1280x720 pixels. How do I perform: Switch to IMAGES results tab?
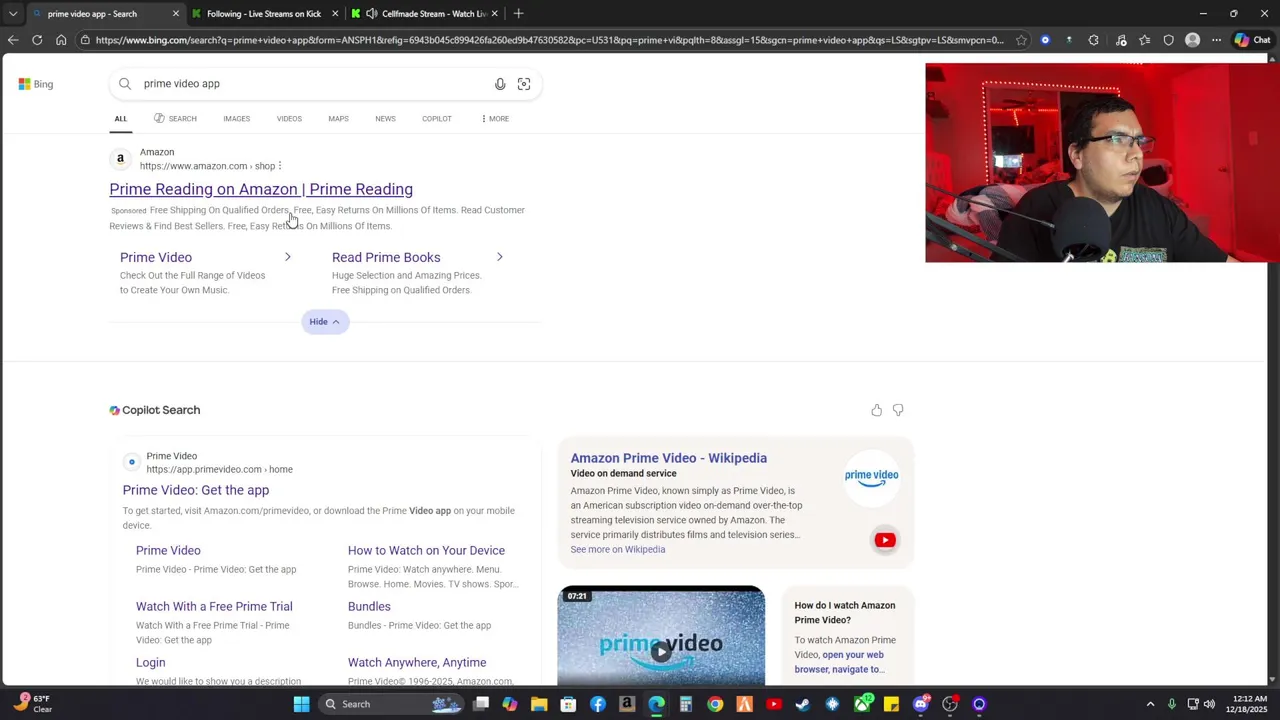[x=237, y=118]
